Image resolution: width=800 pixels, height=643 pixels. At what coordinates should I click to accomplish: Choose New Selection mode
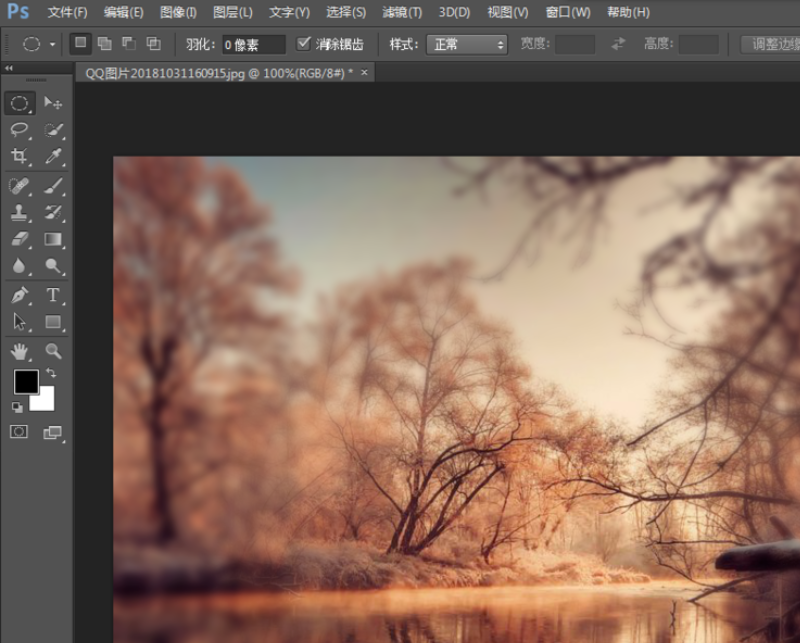coord(81,43)
